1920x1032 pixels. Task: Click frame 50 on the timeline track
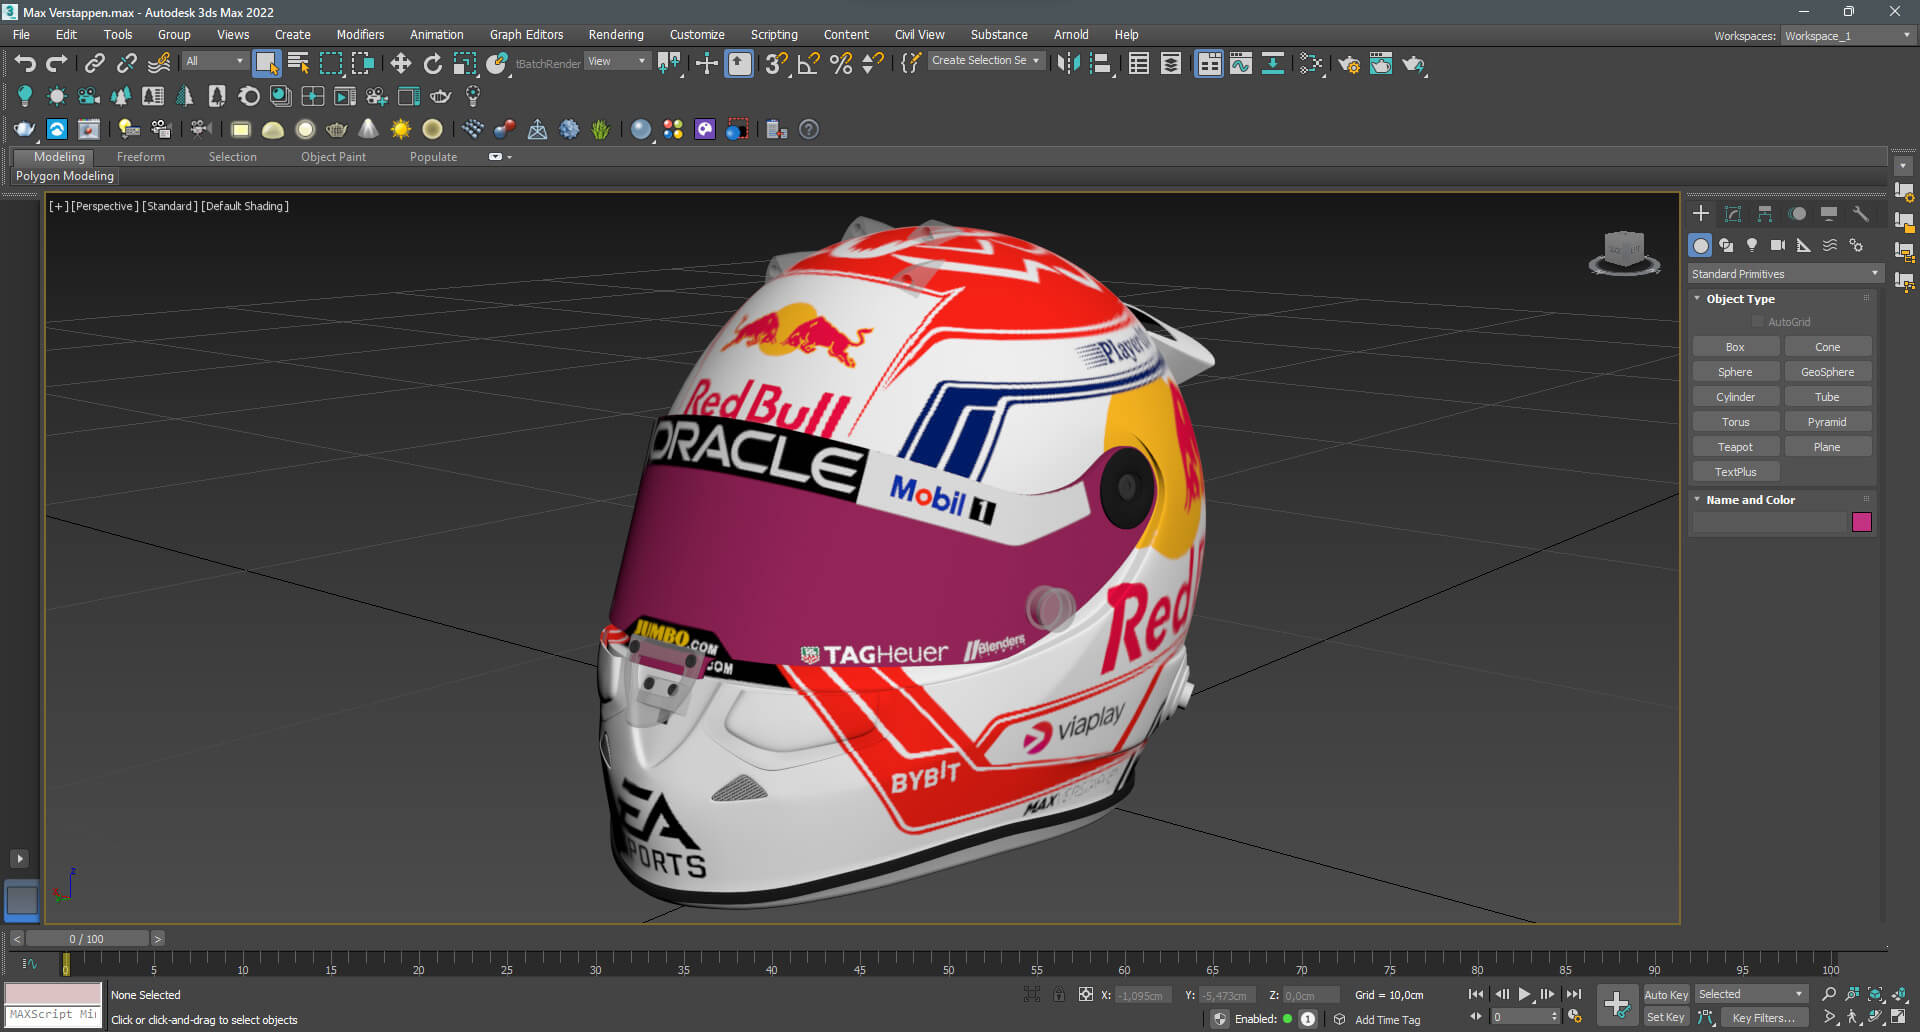coord(948,962)
